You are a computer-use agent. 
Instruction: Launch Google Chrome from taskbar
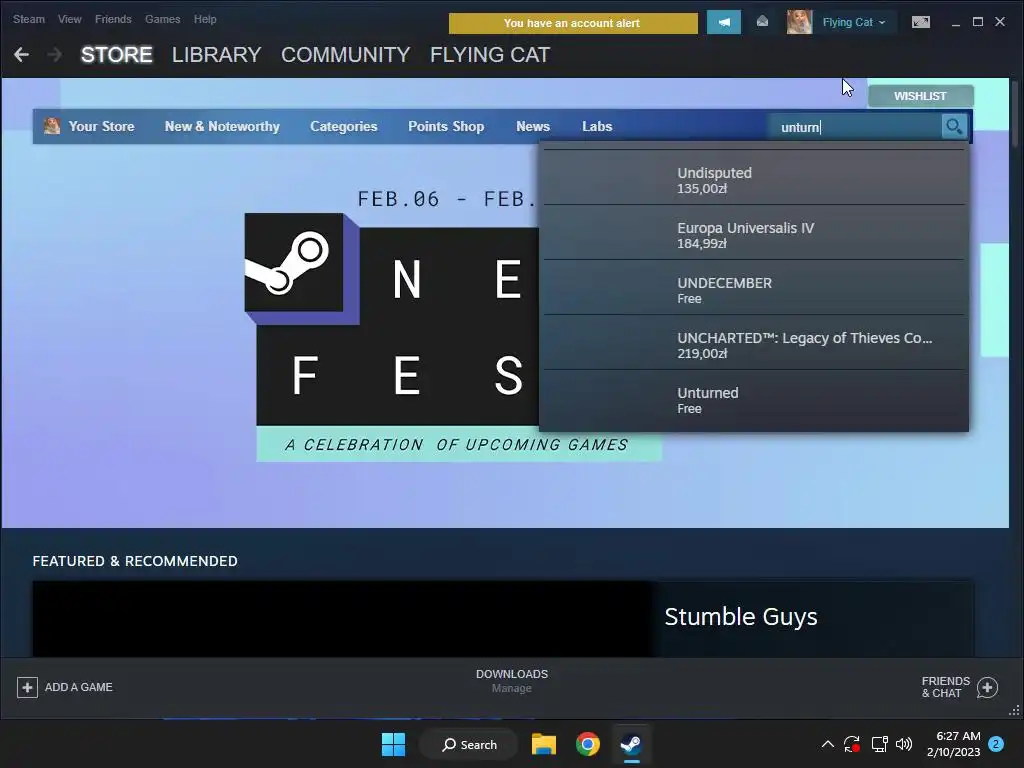588,744
